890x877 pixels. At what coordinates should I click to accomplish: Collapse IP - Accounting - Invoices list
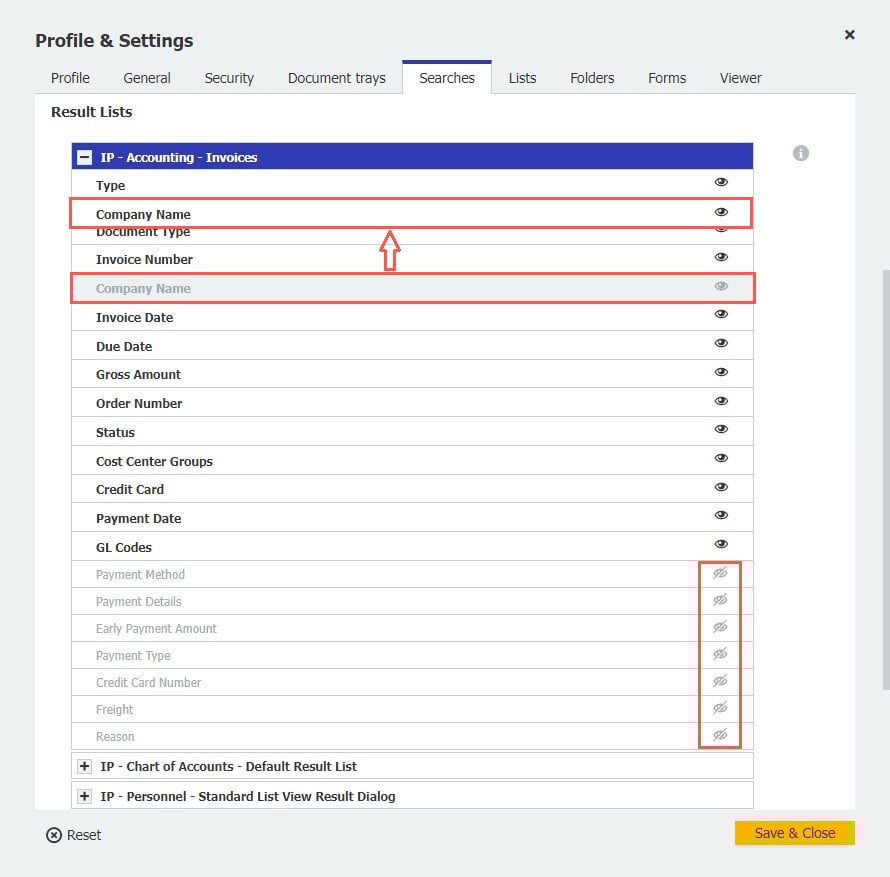pos(85,158)
